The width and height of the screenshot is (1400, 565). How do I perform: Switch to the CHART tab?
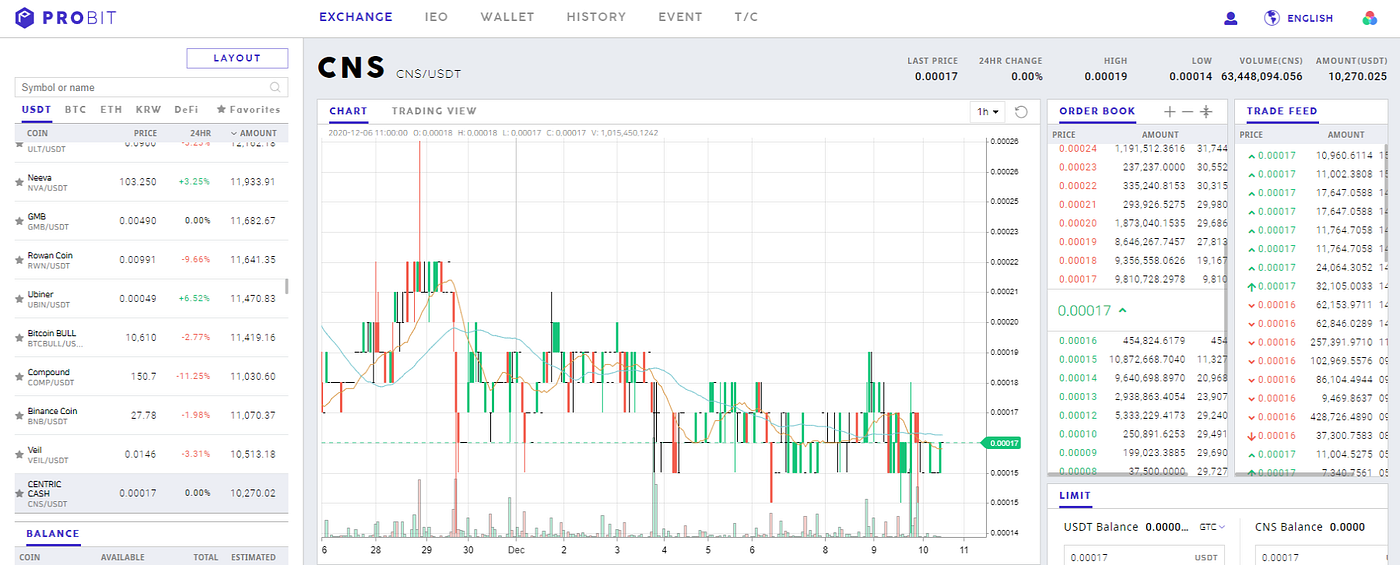[348, 111]
